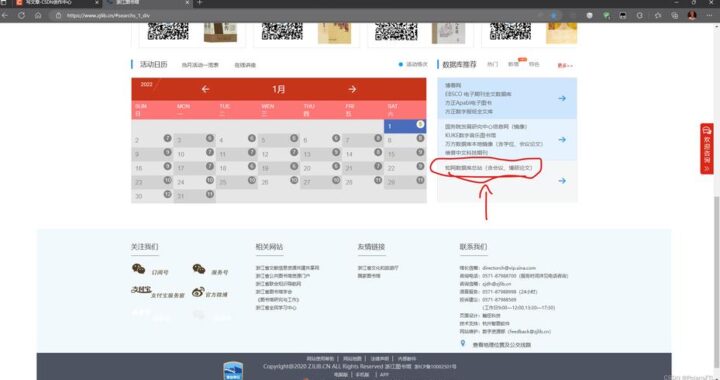Open the 国家图书馆 friendly link
This screenshot has height=380, width=720.
click(x=369, y=276)
